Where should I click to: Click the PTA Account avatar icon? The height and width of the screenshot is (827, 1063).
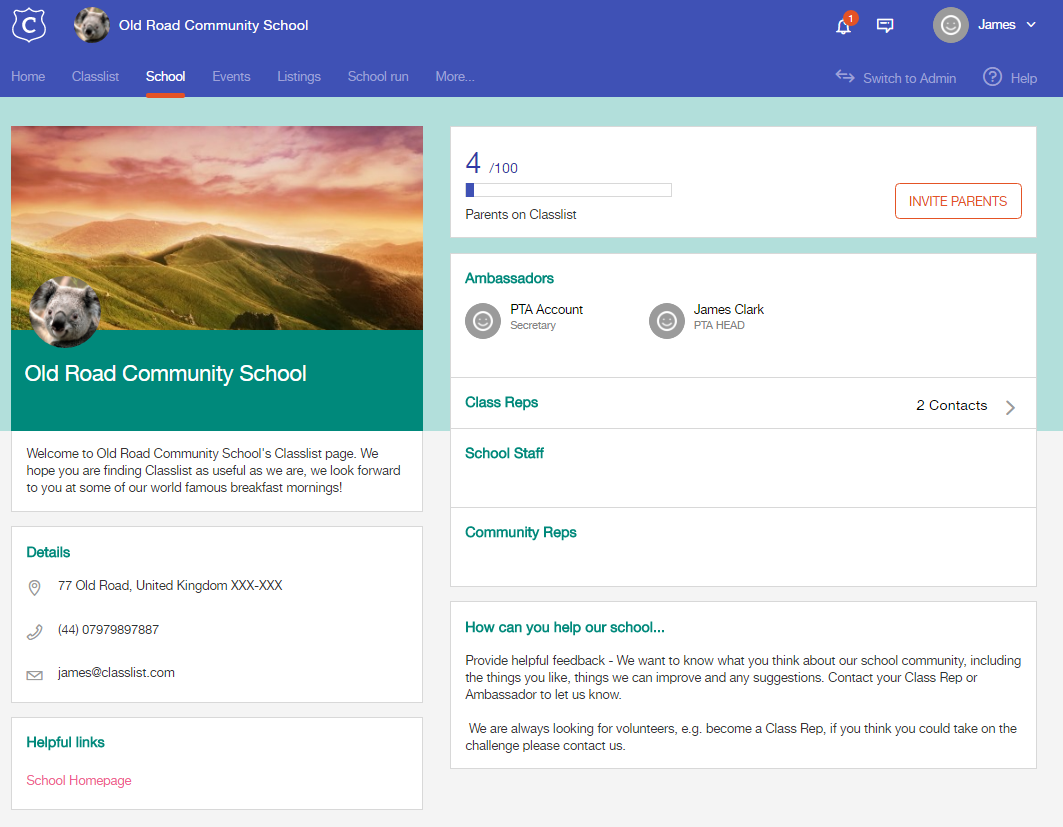pyautogui.click(x=483, y=321)
